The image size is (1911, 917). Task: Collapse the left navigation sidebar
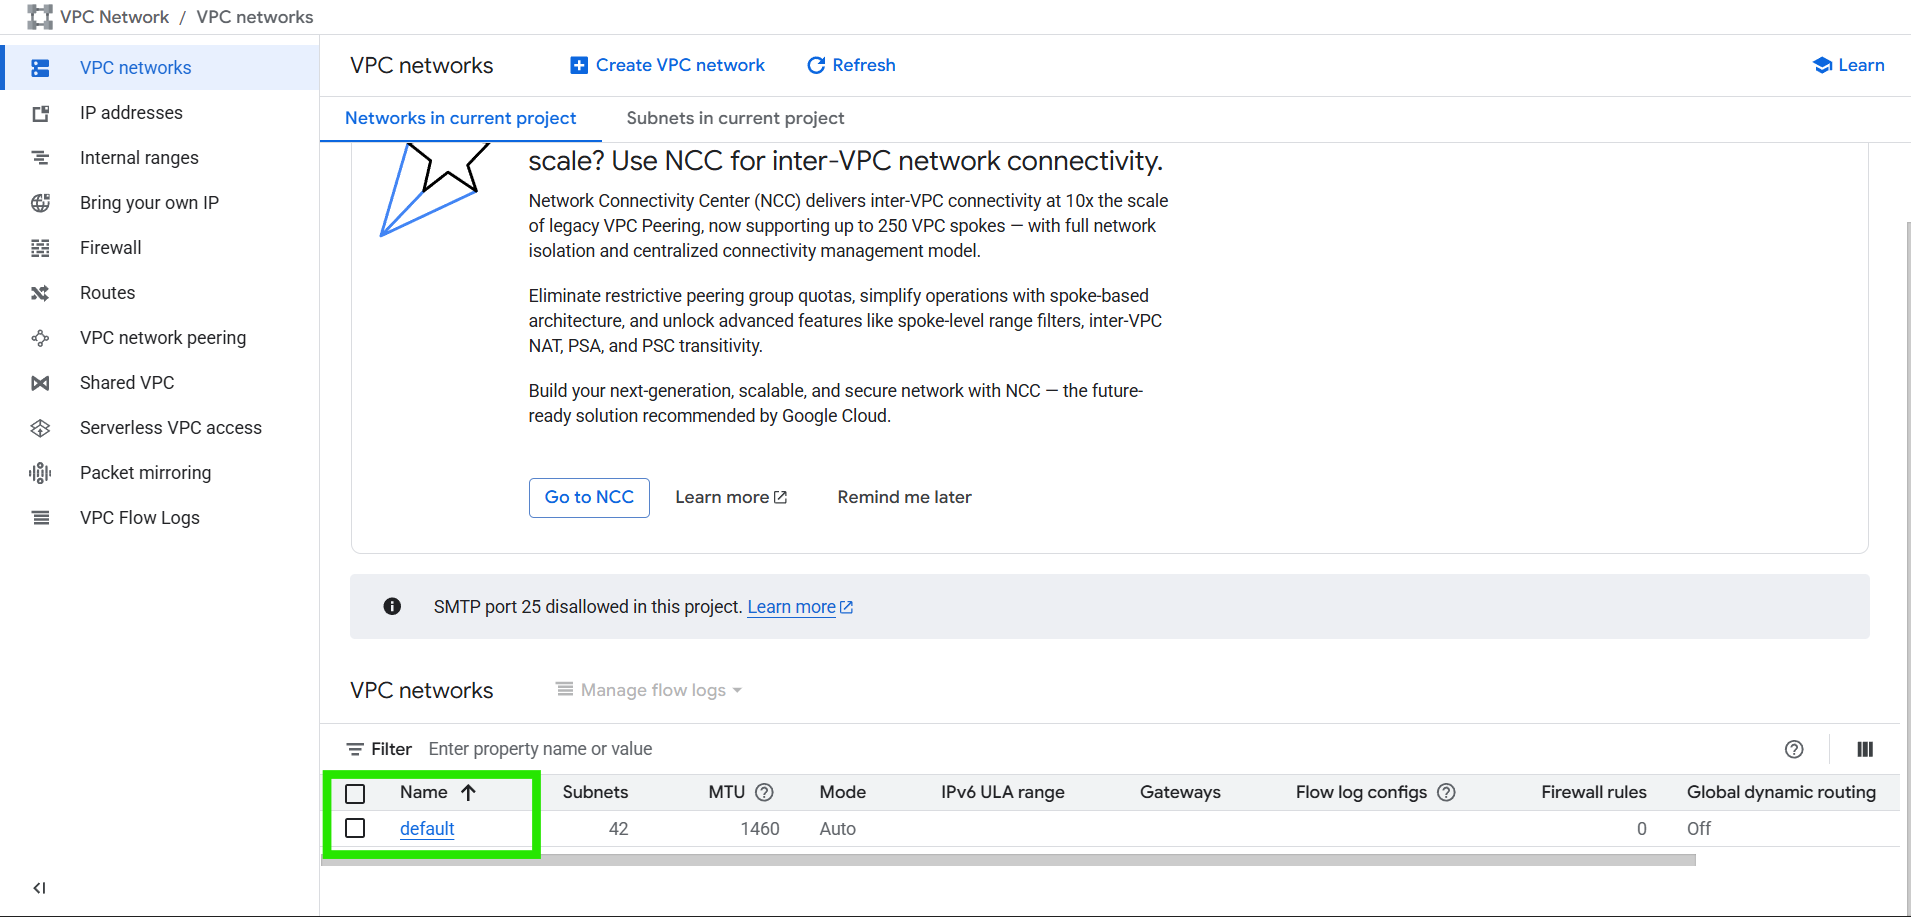[x=39, y=888]
